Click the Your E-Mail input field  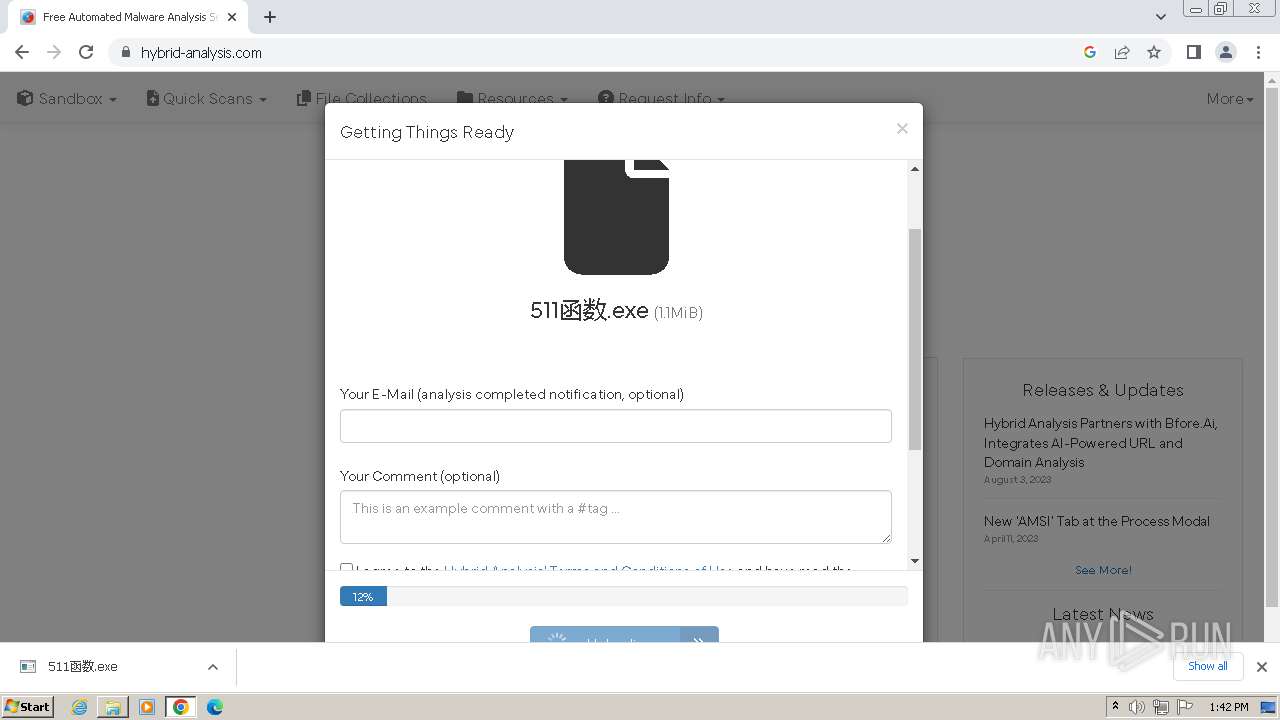616,426
